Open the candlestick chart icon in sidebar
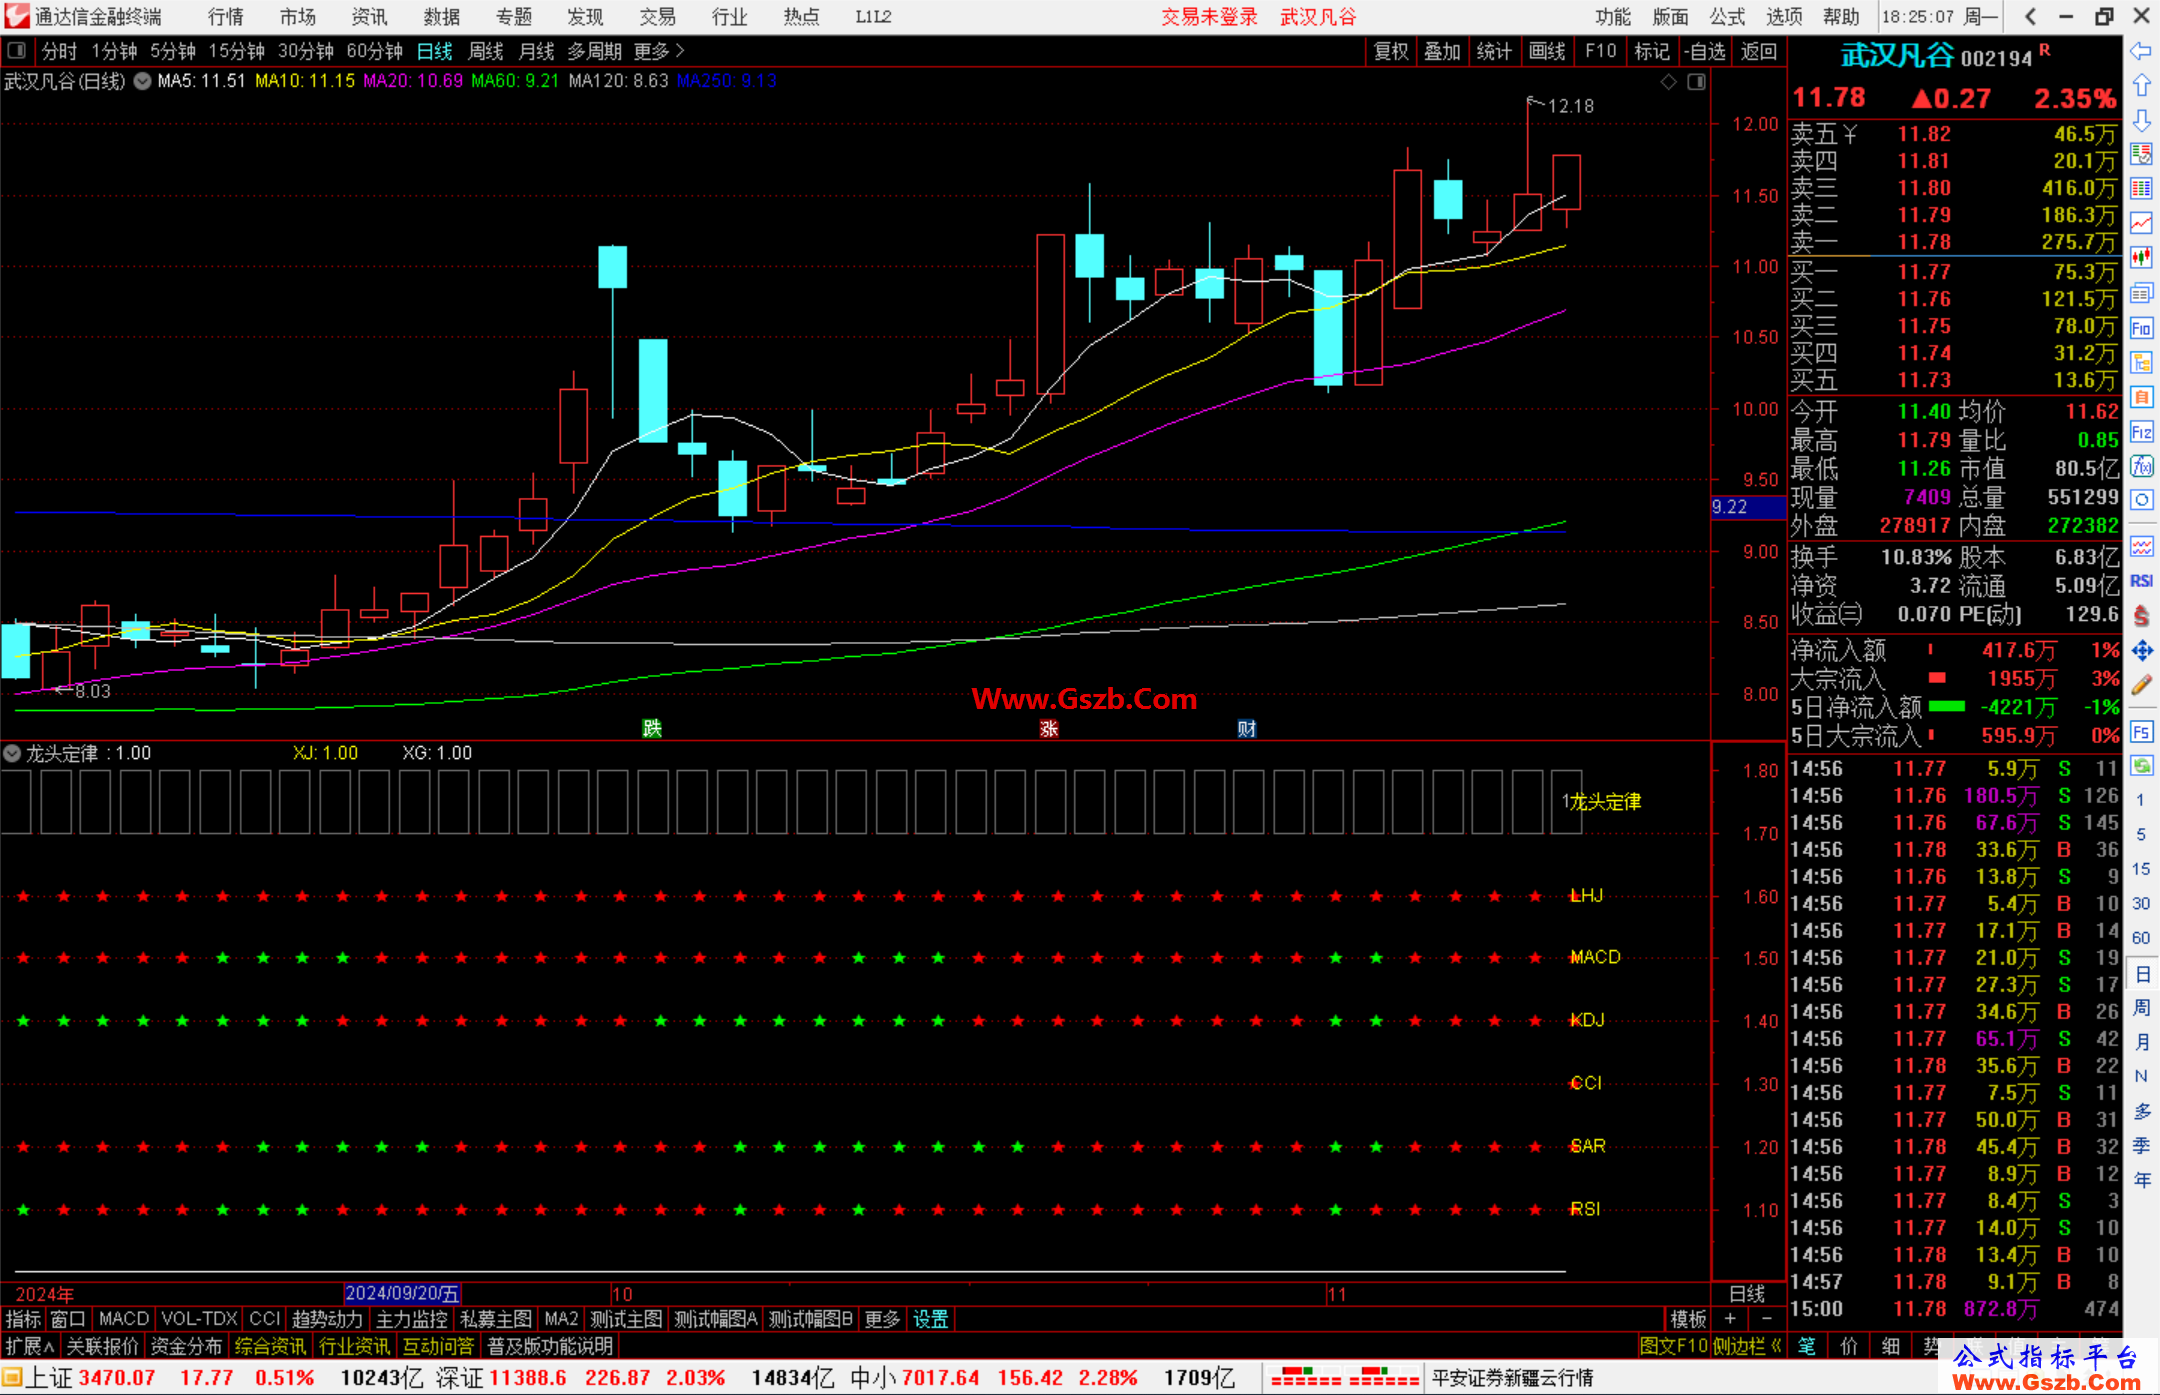The height and width of the screenshot is (1395, 2160). [x=2141, y=258]
